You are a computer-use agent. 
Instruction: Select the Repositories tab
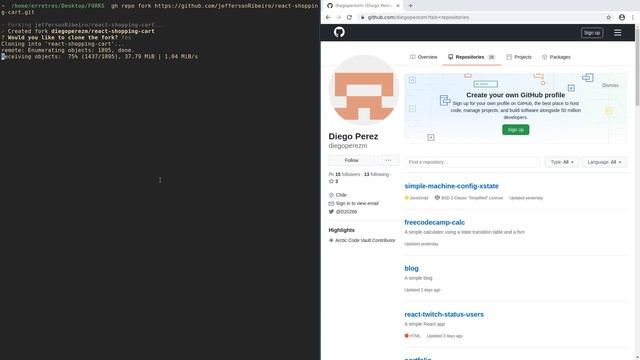click(x=471, y=57)
